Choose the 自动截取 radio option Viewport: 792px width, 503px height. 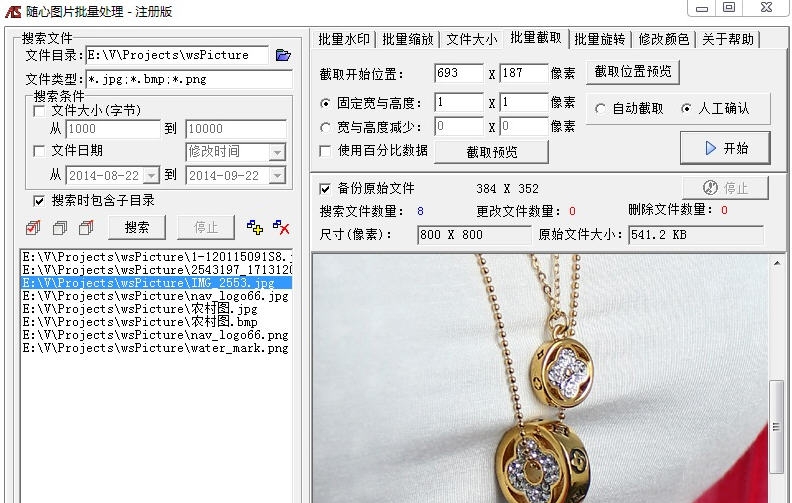(601, 109)
